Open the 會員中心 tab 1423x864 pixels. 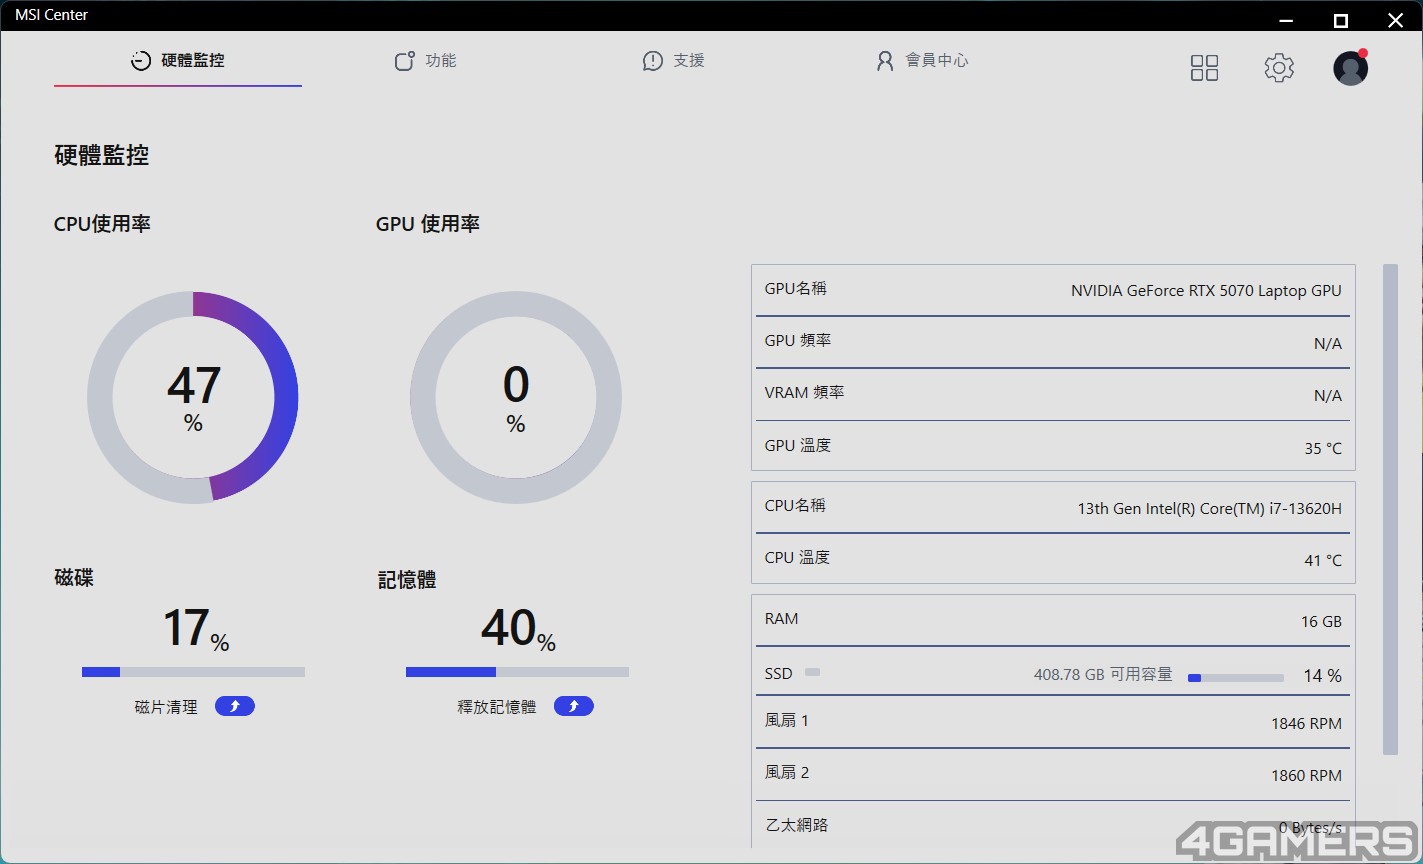coord(922,61)
